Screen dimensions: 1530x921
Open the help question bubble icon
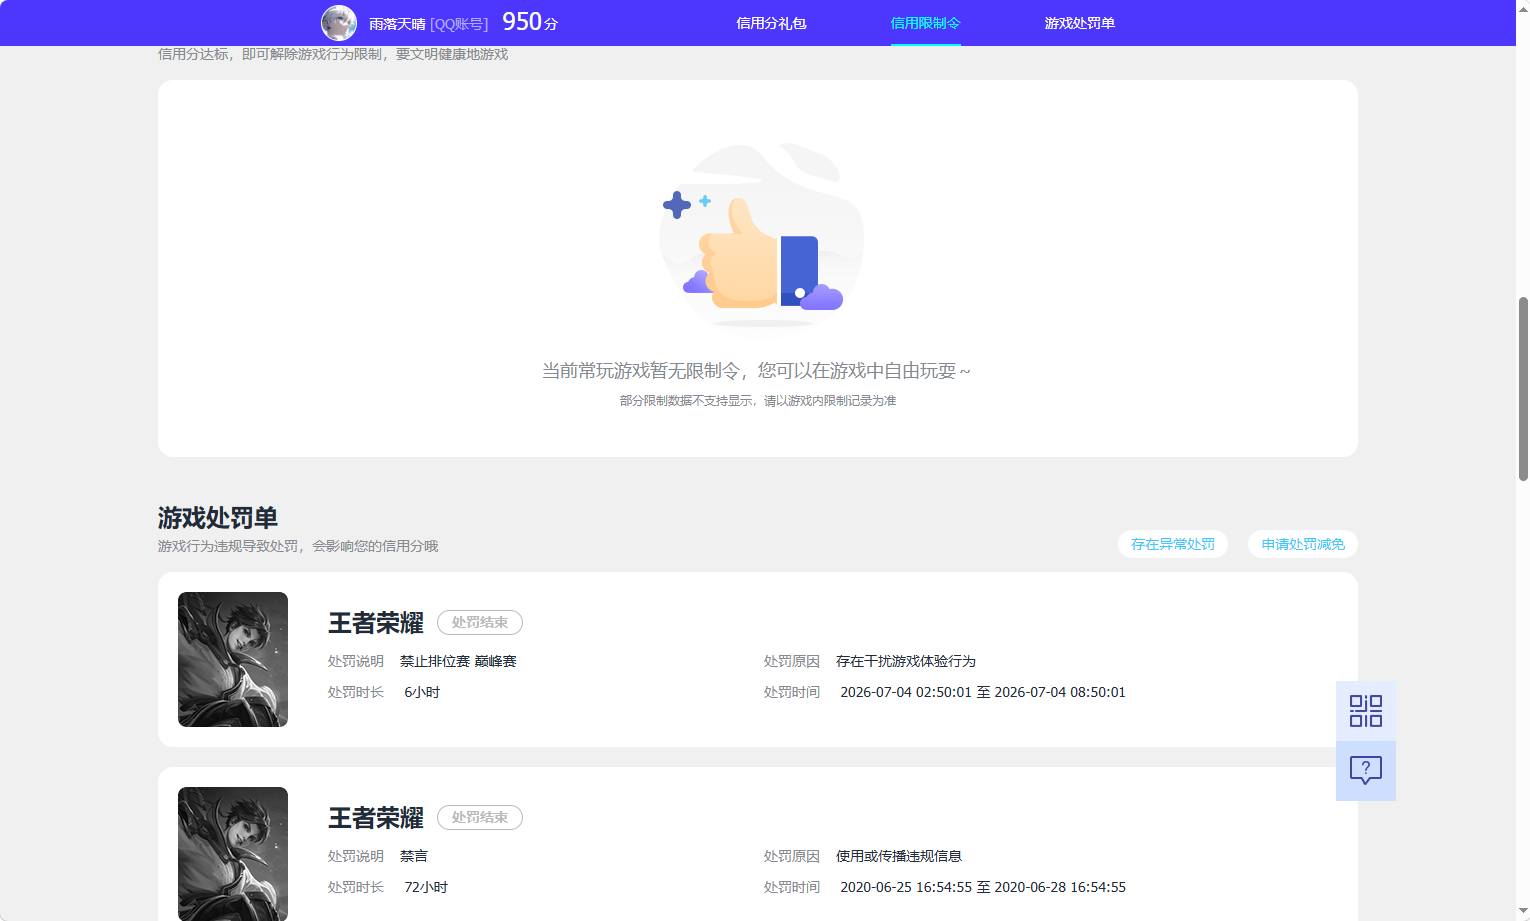(x=1365, y=770)
